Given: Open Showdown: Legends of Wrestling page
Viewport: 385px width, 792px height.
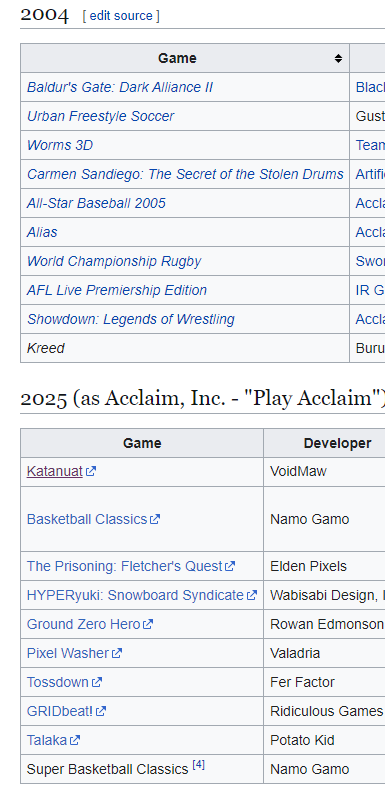Looking at the screenshot, I should click(130, 319).
